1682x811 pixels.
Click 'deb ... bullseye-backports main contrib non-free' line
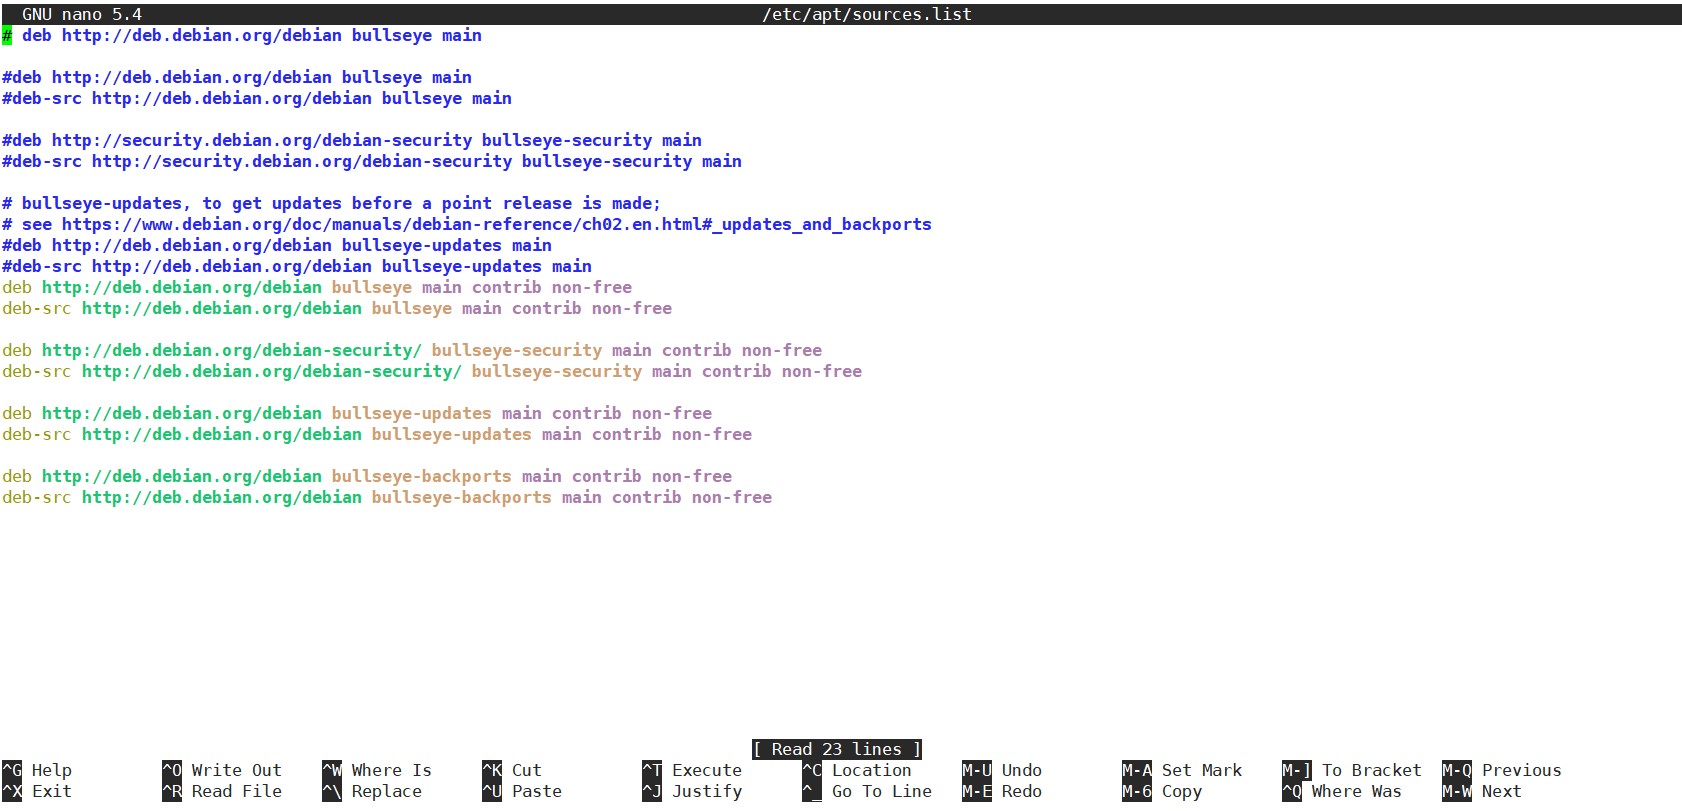coord(367,476)
